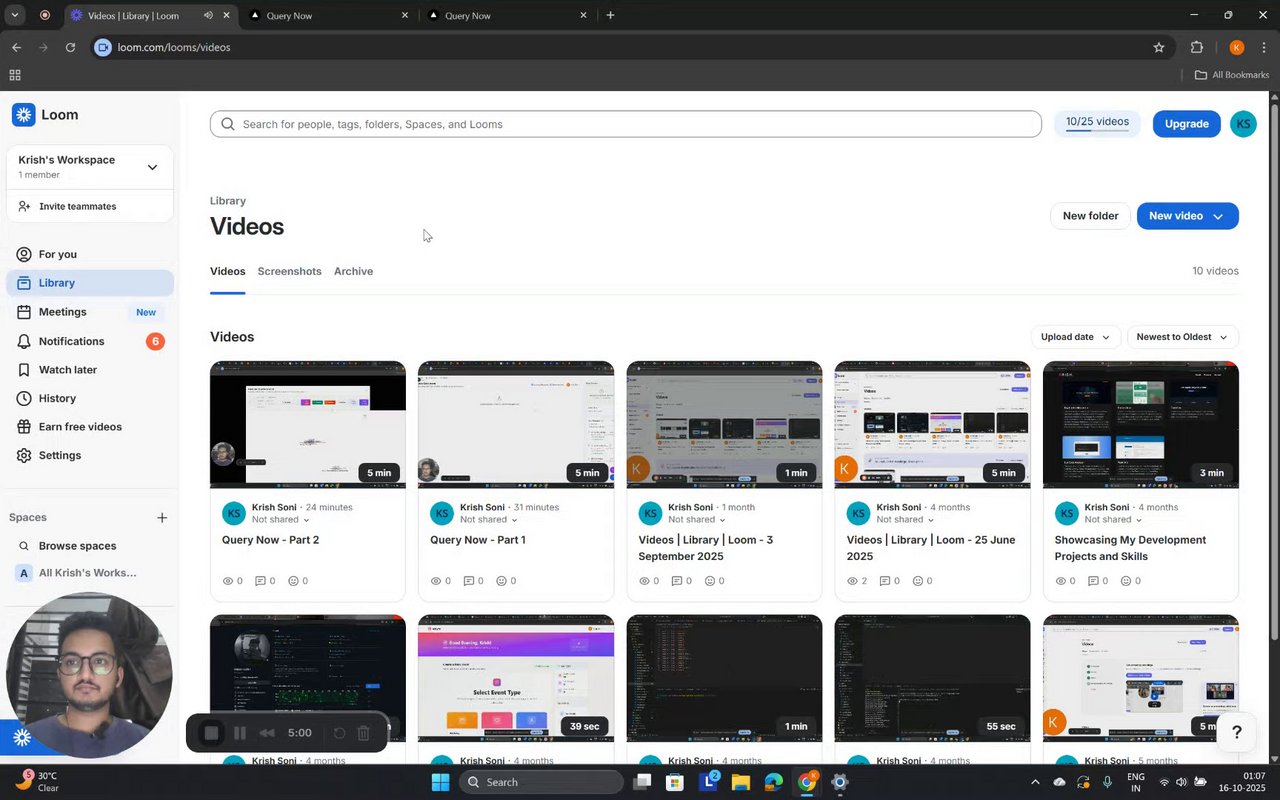Image resolution: width=1280 pixels, height=800 pixels.
Task: Open the Chrome profile avatar
Action: coord(1236,47)
